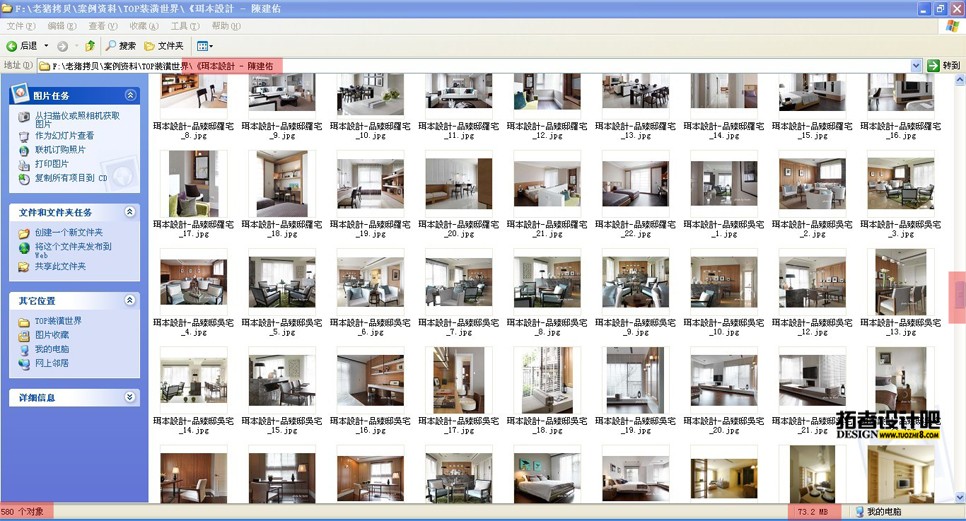Screen dimensions: 966x521
Task: Click the scrollbar down arrow
Action: (x=960, y=497)
